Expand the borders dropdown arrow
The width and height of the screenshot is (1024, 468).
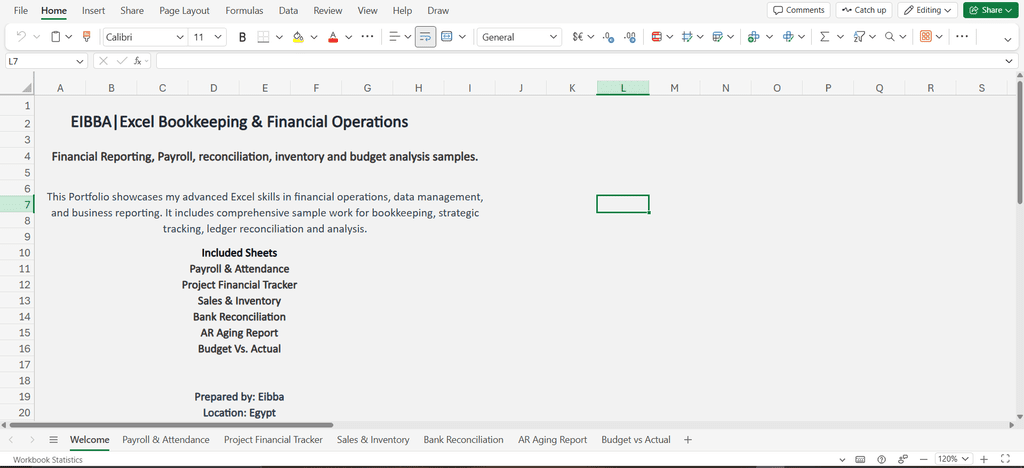tap(280, 37)
